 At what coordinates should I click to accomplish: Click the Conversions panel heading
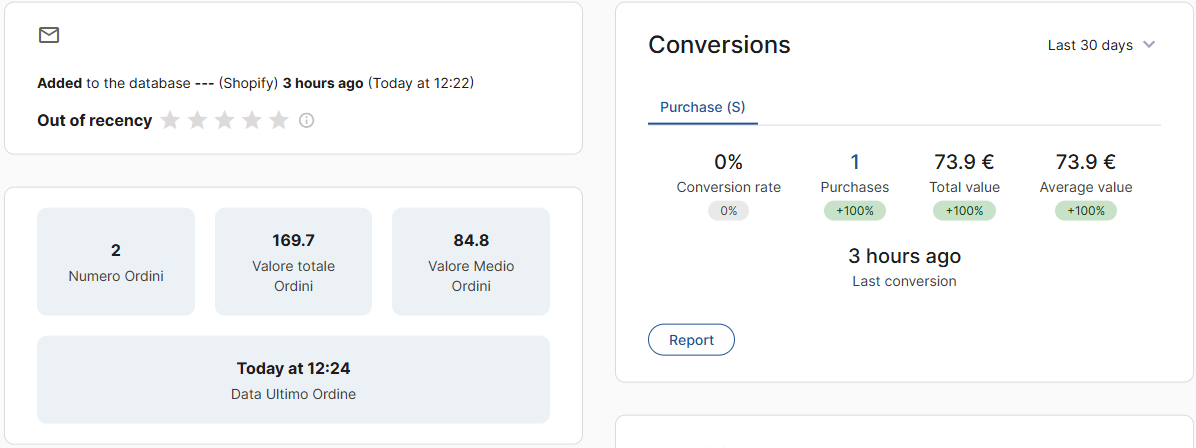click(719, 45)
